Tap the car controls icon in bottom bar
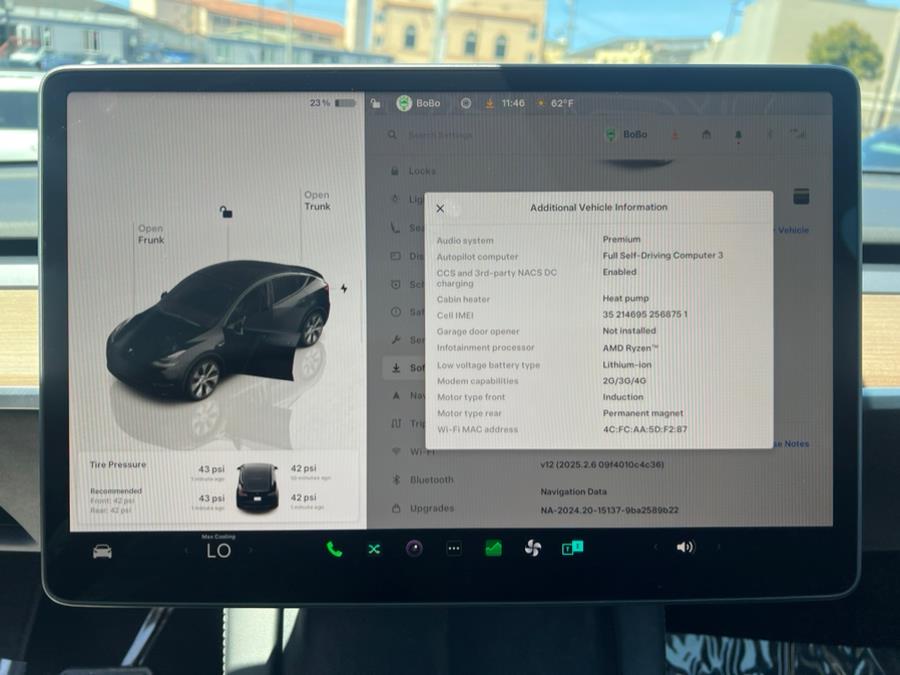 (102, 552)
